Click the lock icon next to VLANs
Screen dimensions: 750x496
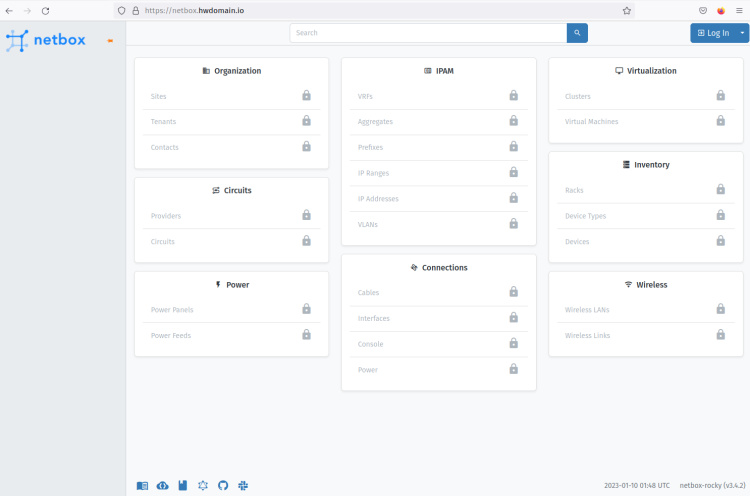click(x=513, y=224)
